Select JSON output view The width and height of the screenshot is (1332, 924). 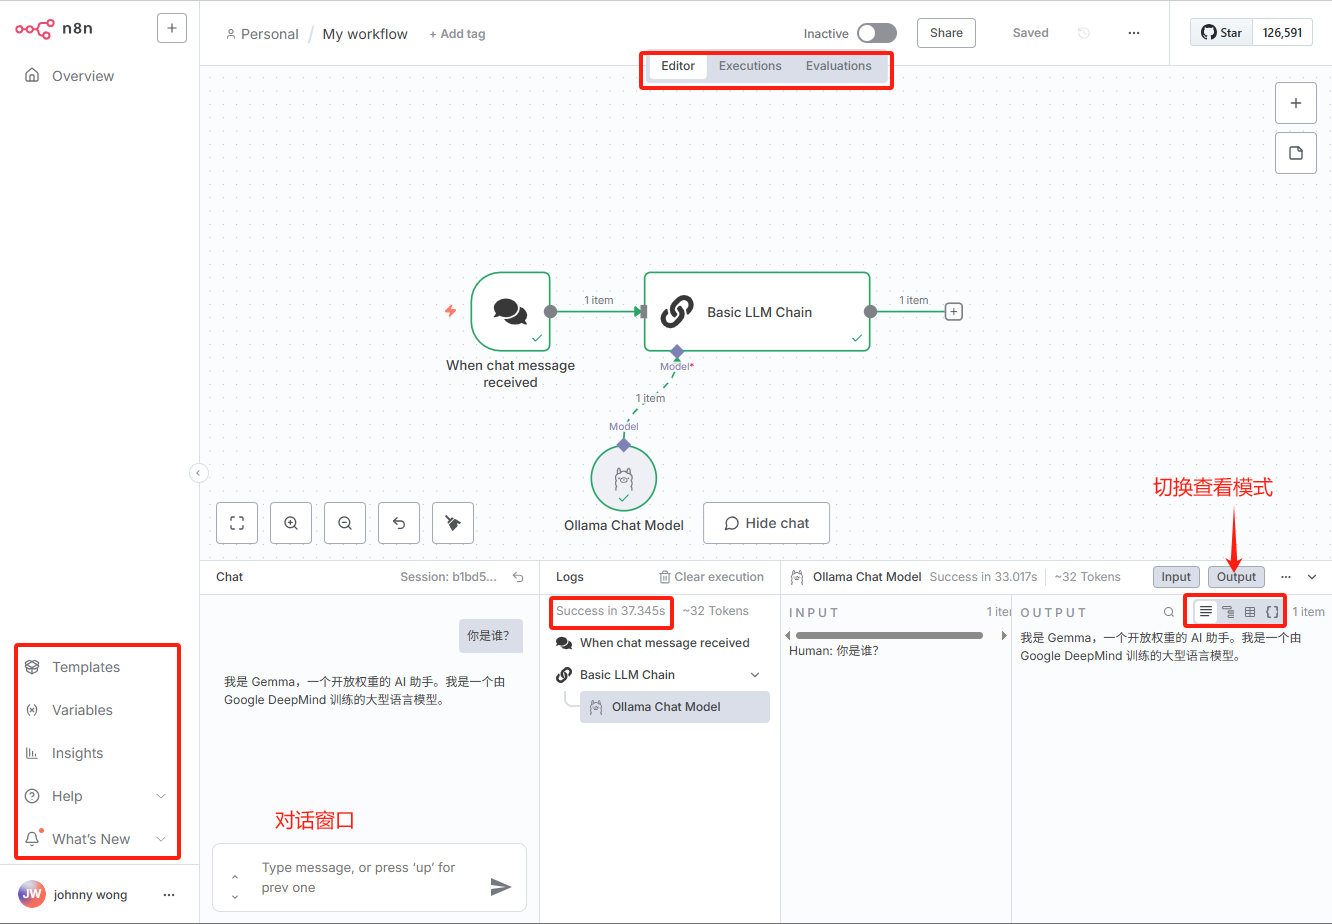coord(1272,611)
